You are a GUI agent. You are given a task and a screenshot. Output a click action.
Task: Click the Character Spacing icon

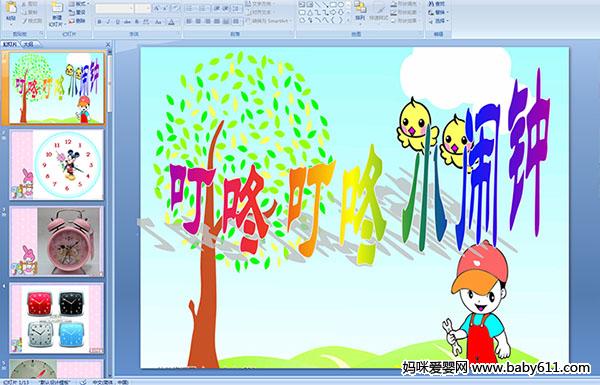pyautogui.click(x=146, y=22)
